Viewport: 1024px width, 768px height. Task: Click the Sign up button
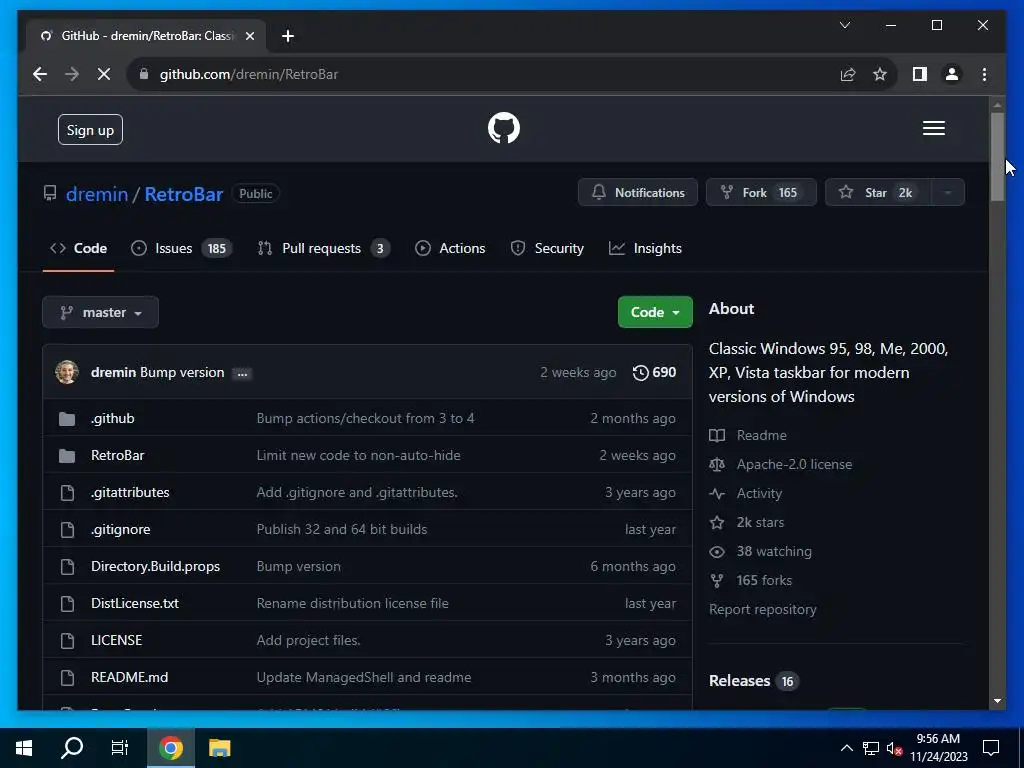pyautogui.click(x=90, y=130)
